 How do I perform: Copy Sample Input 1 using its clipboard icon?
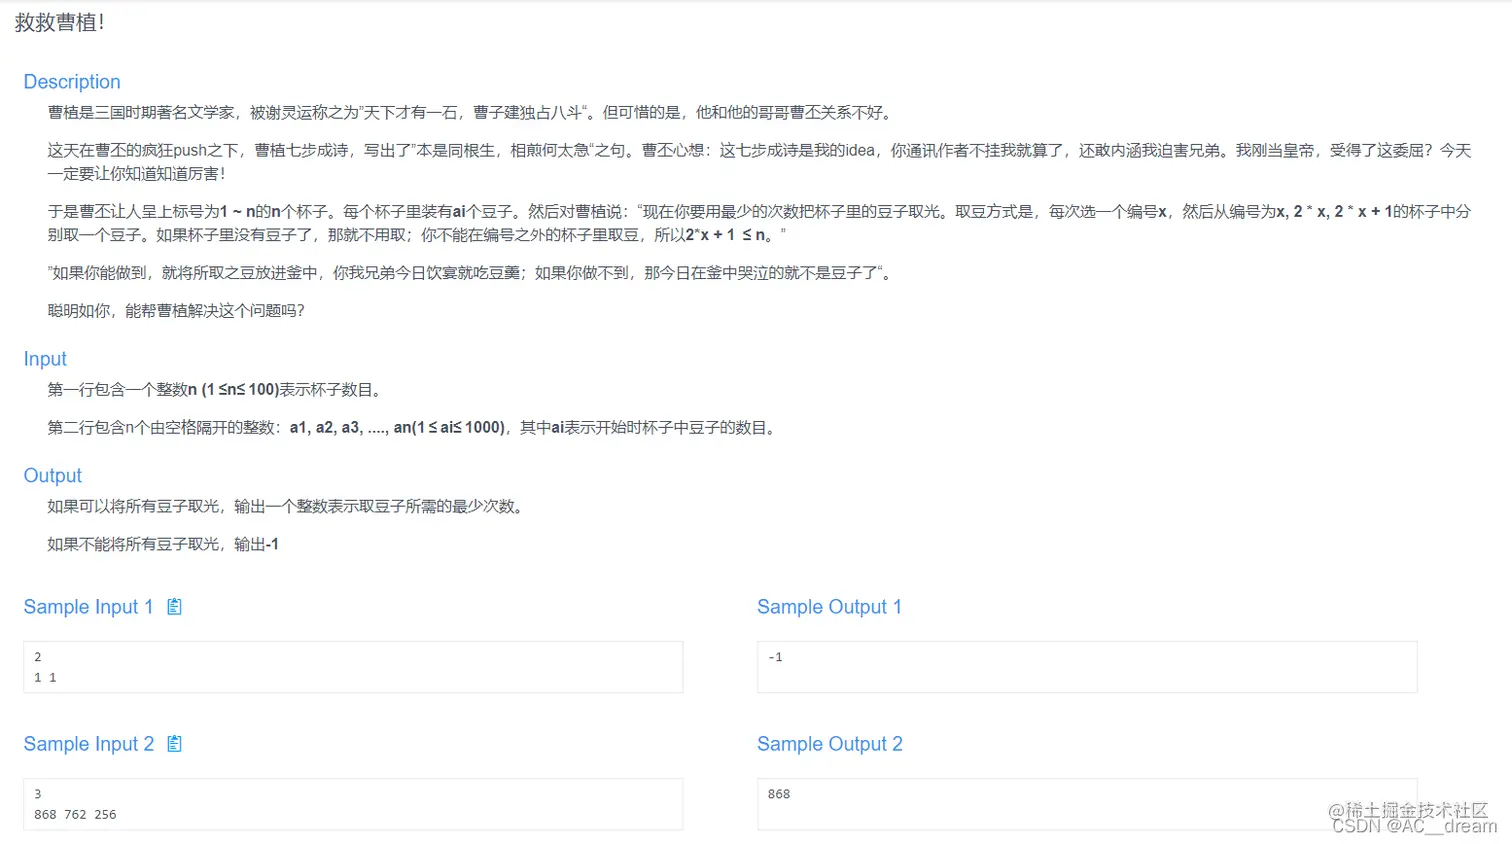tap(174, 607)
